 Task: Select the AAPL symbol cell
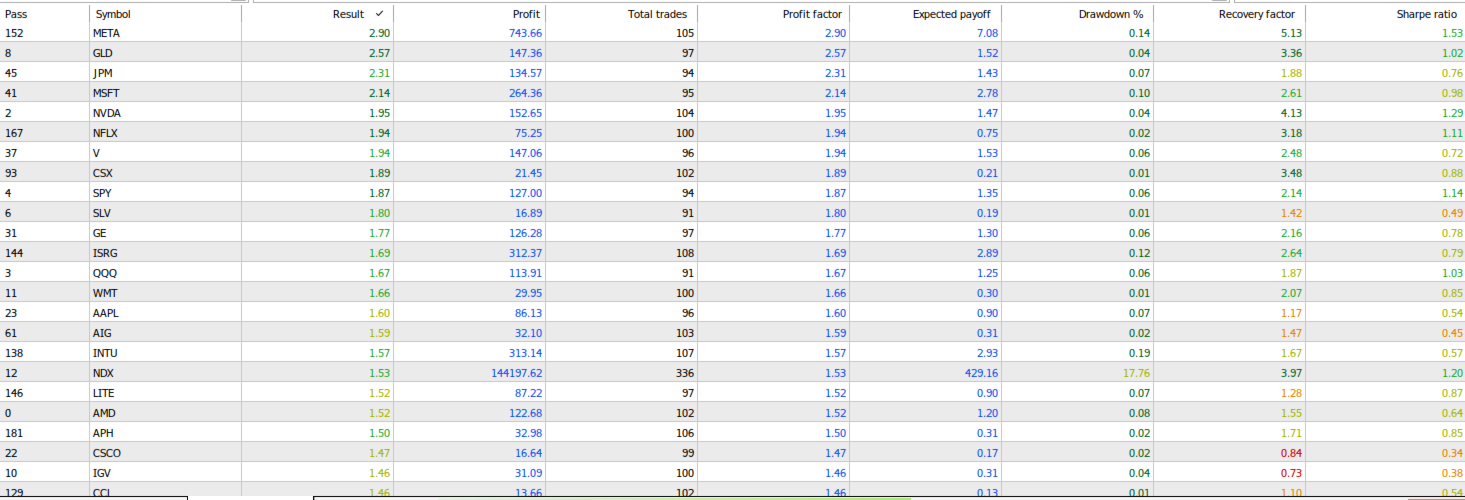(x=165, y=313)
